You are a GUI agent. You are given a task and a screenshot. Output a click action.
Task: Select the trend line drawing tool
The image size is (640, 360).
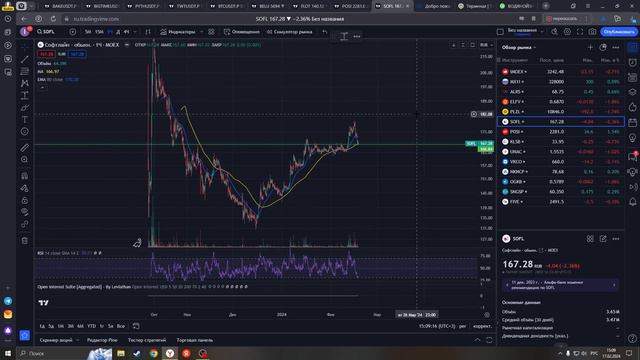click(x=24, y=59)
